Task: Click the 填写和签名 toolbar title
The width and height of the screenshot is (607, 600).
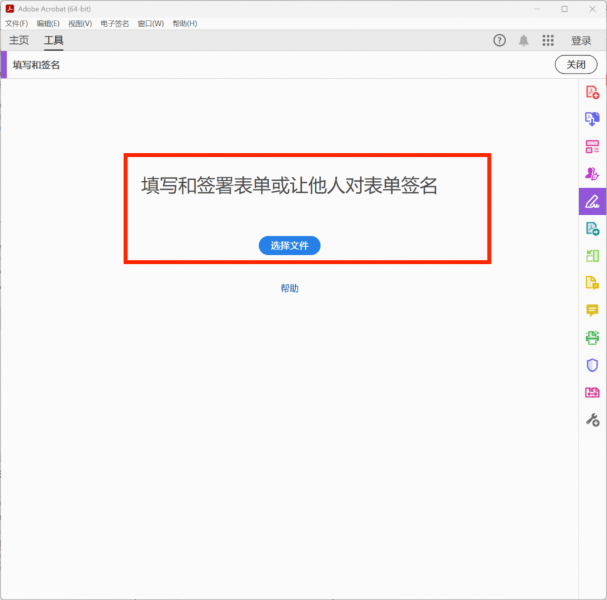Action: [36, 65]
